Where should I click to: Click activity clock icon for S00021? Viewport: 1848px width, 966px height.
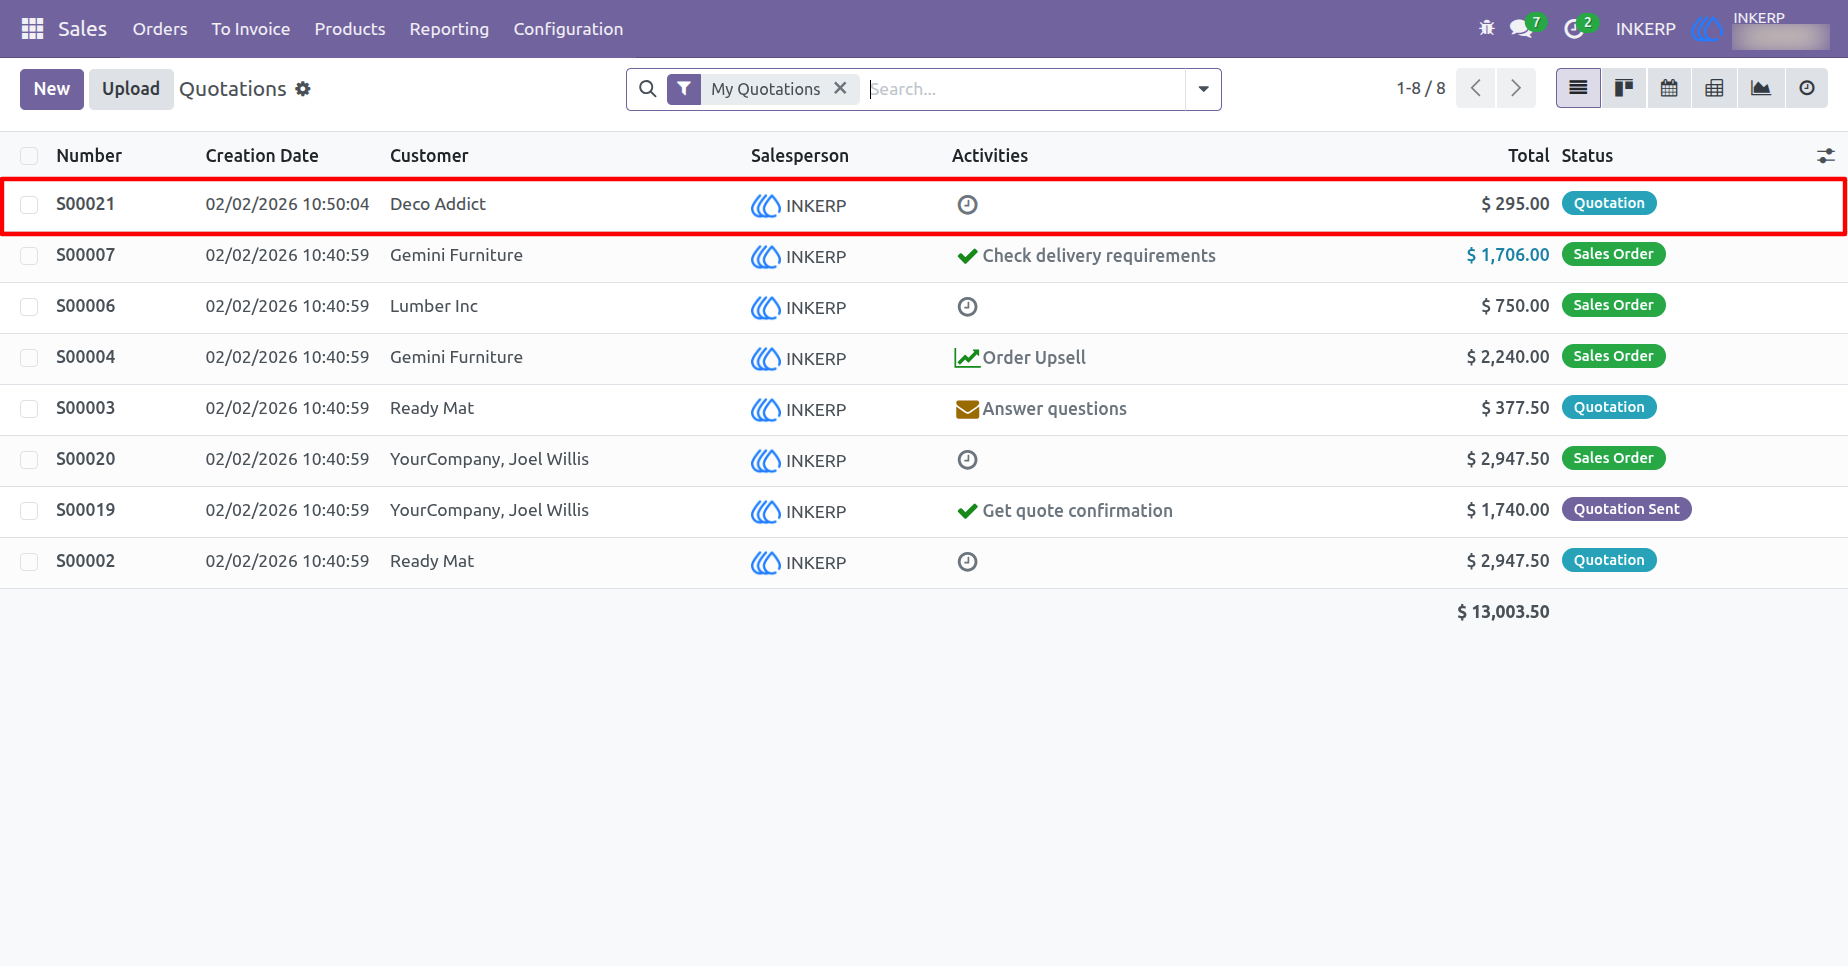coord(967,205)
